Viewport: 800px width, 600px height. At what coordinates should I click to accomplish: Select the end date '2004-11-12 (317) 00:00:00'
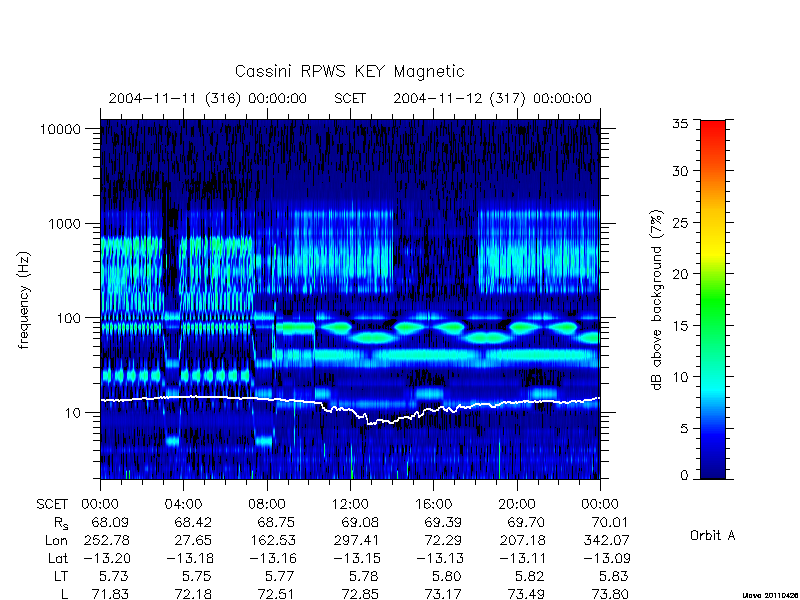492,98
